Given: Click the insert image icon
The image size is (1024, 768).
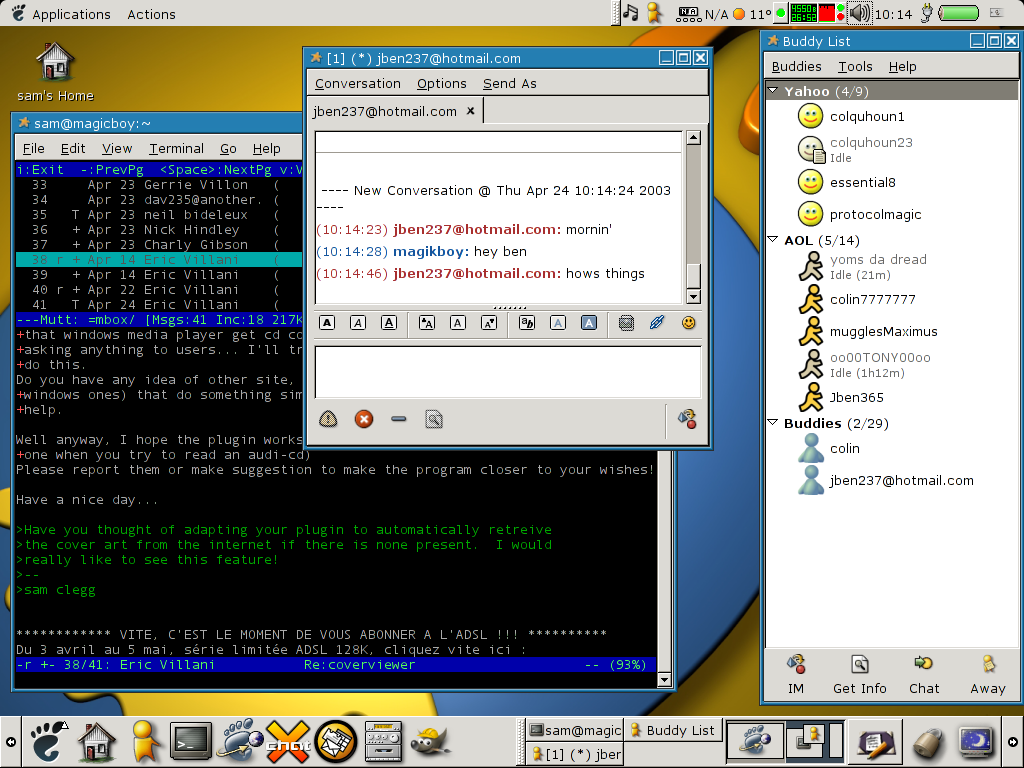Looking at the screenshot, I should point(626,323).
